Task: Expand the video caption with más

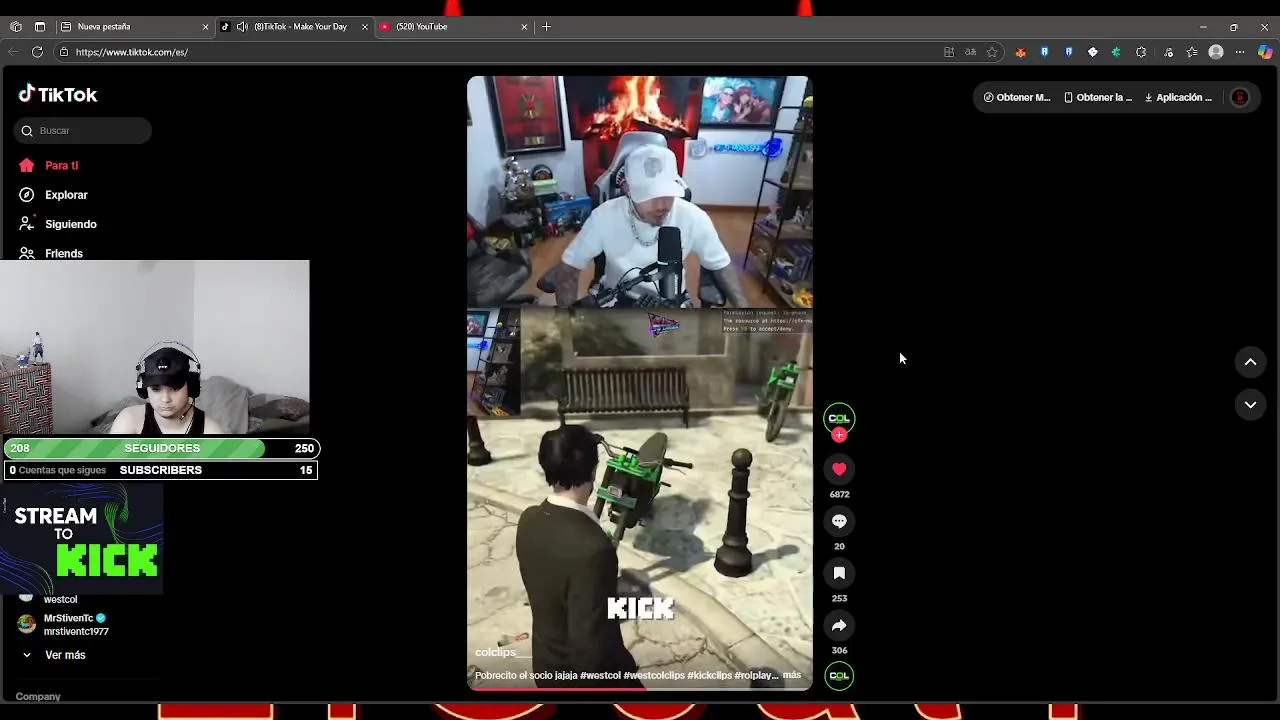Action: [791, 675]
